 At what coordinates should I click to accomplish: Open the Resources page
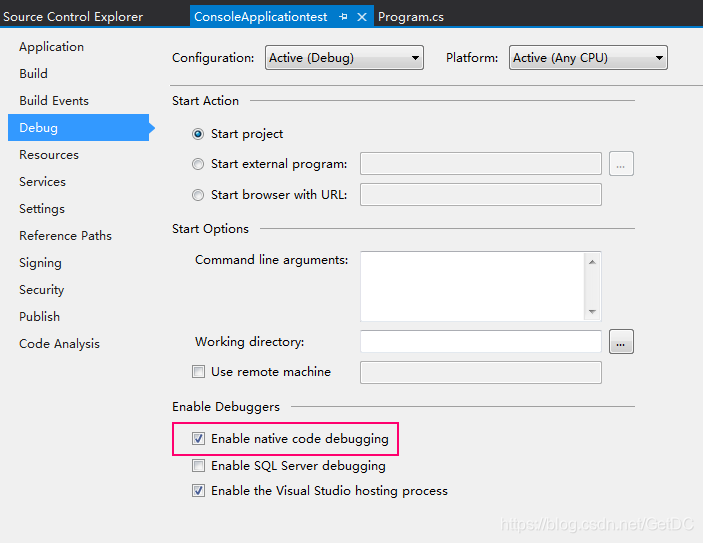click(49, 155)
